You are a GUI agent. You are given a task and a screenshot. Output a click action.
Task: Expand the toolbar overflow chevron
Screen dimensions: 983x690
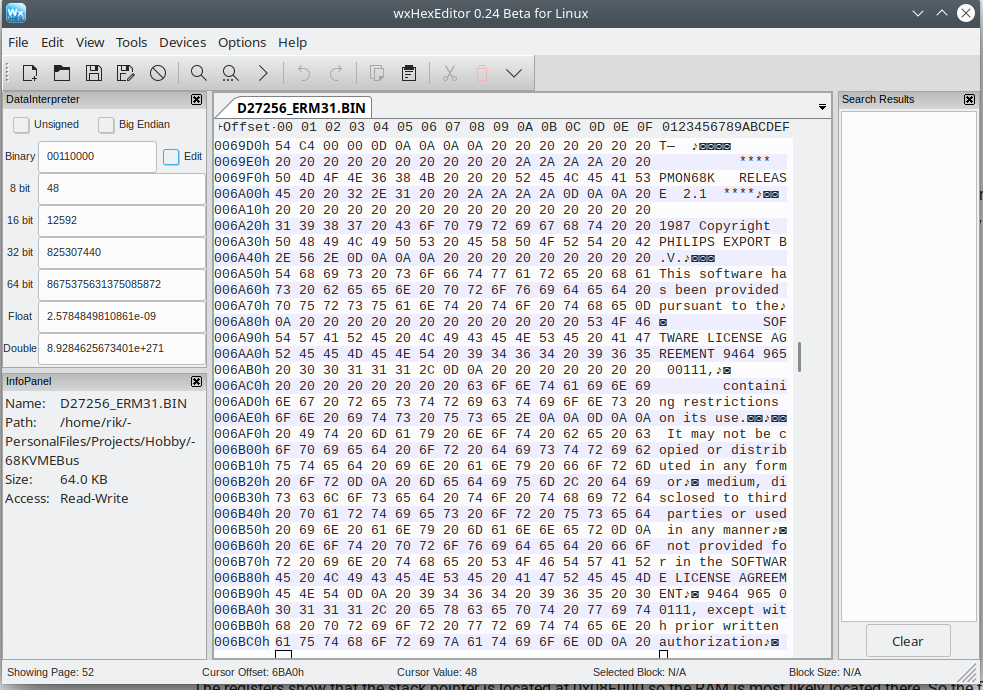tap(514, 73)
